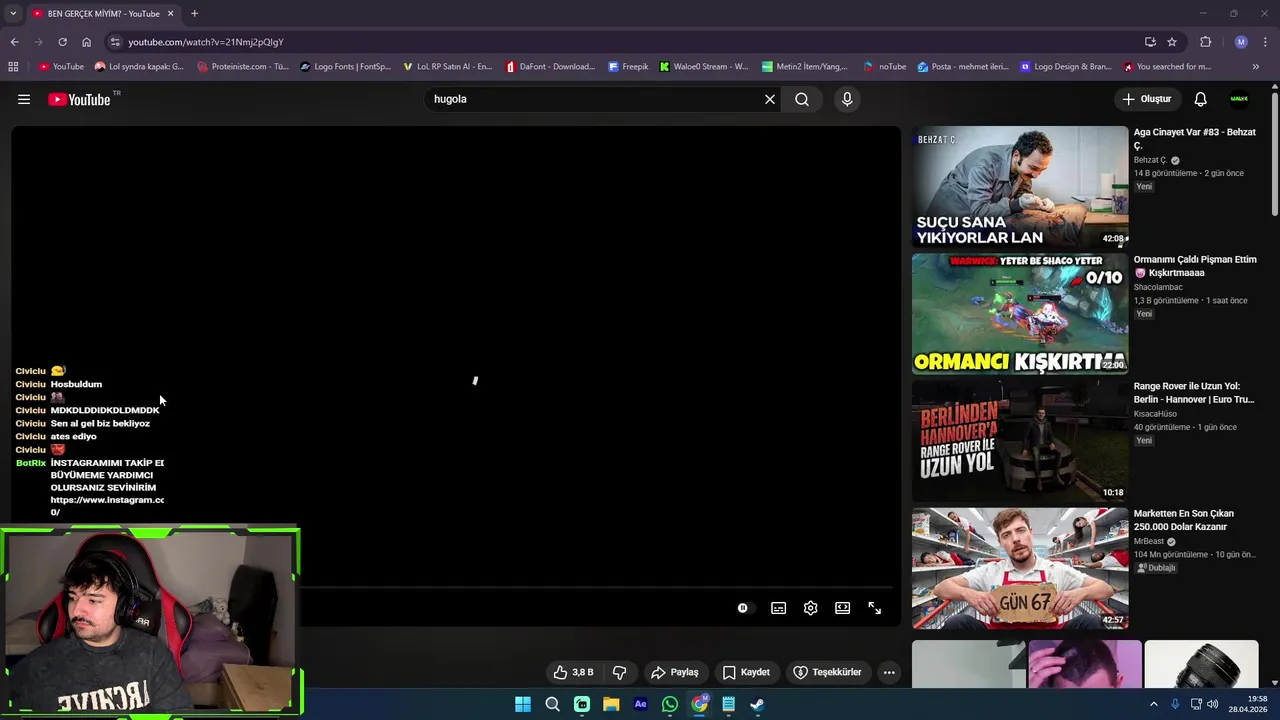Open the Freepik bookmark
1280x720 pixels.
tap(628, 67)
